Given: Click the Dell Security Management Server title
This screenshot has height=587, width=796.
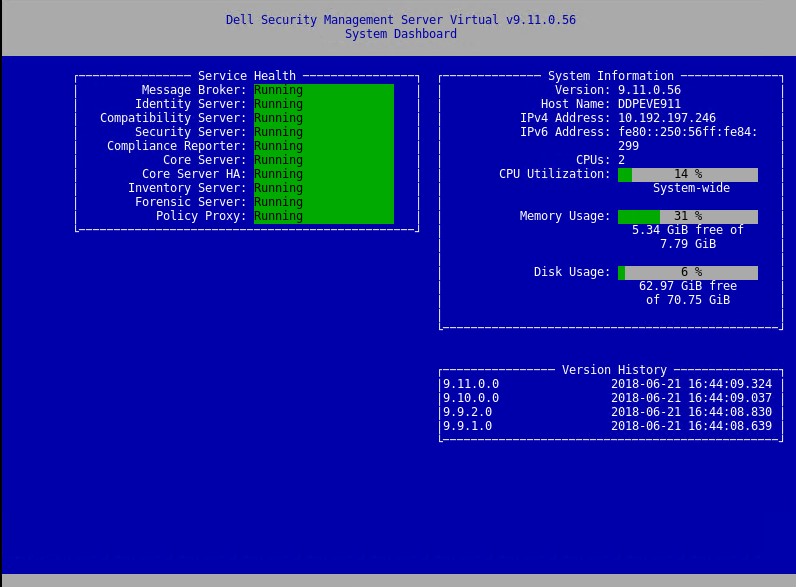Looking at the screenshot, I should point(401,20).
